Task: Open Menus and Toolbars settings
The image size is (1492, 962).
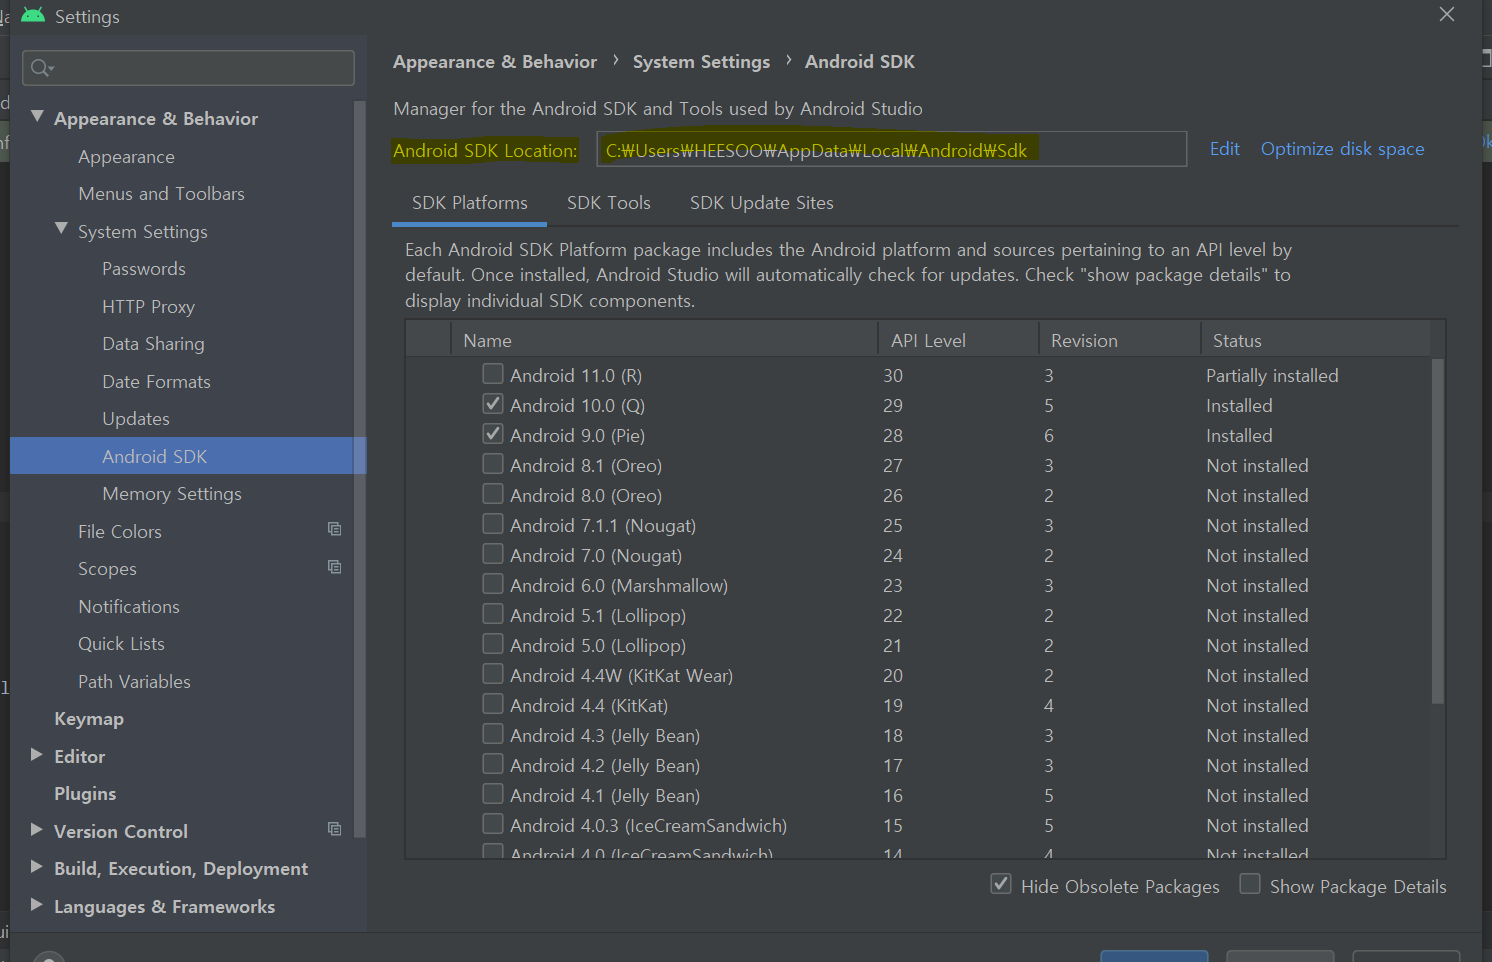Action: point(161,194)
